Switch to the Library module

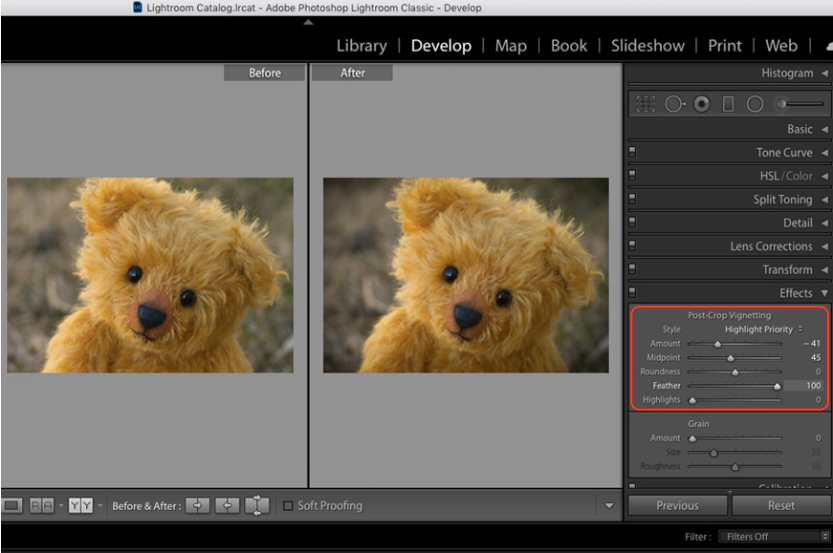(x=362, y=46)
